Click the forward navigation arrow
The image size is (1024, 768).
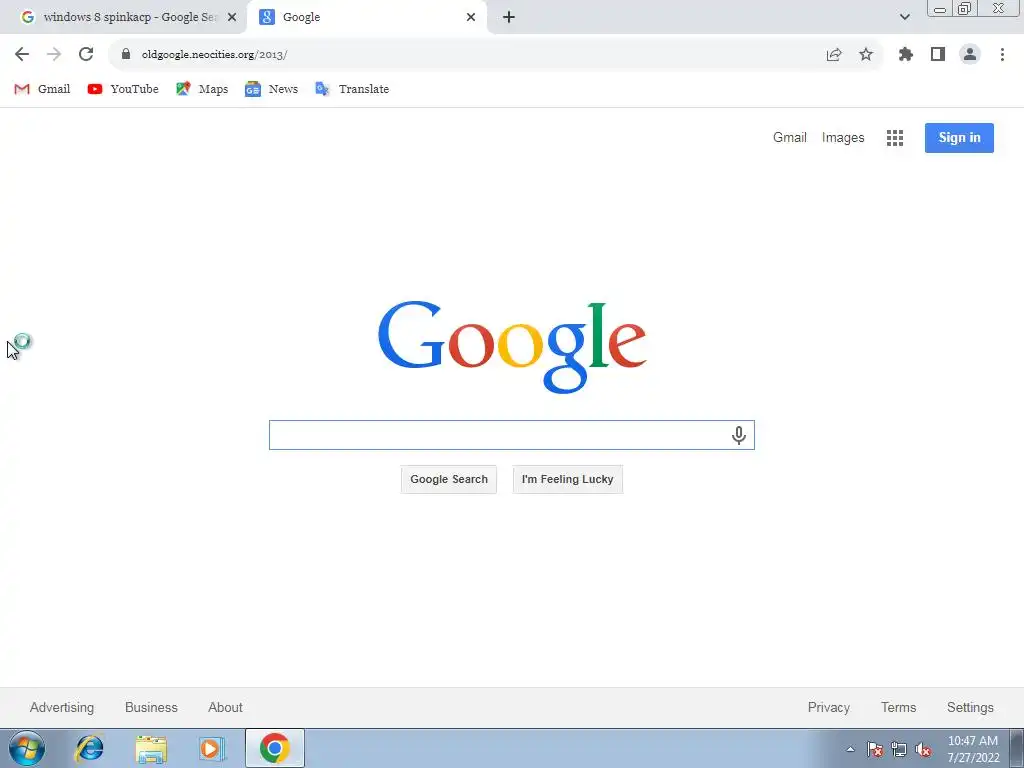54,54
